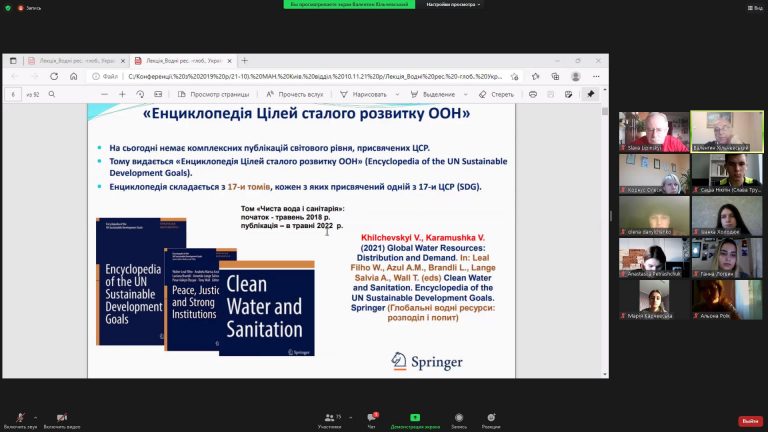
Task: Click the Share Screen icon
Action: tap(415, 418)
